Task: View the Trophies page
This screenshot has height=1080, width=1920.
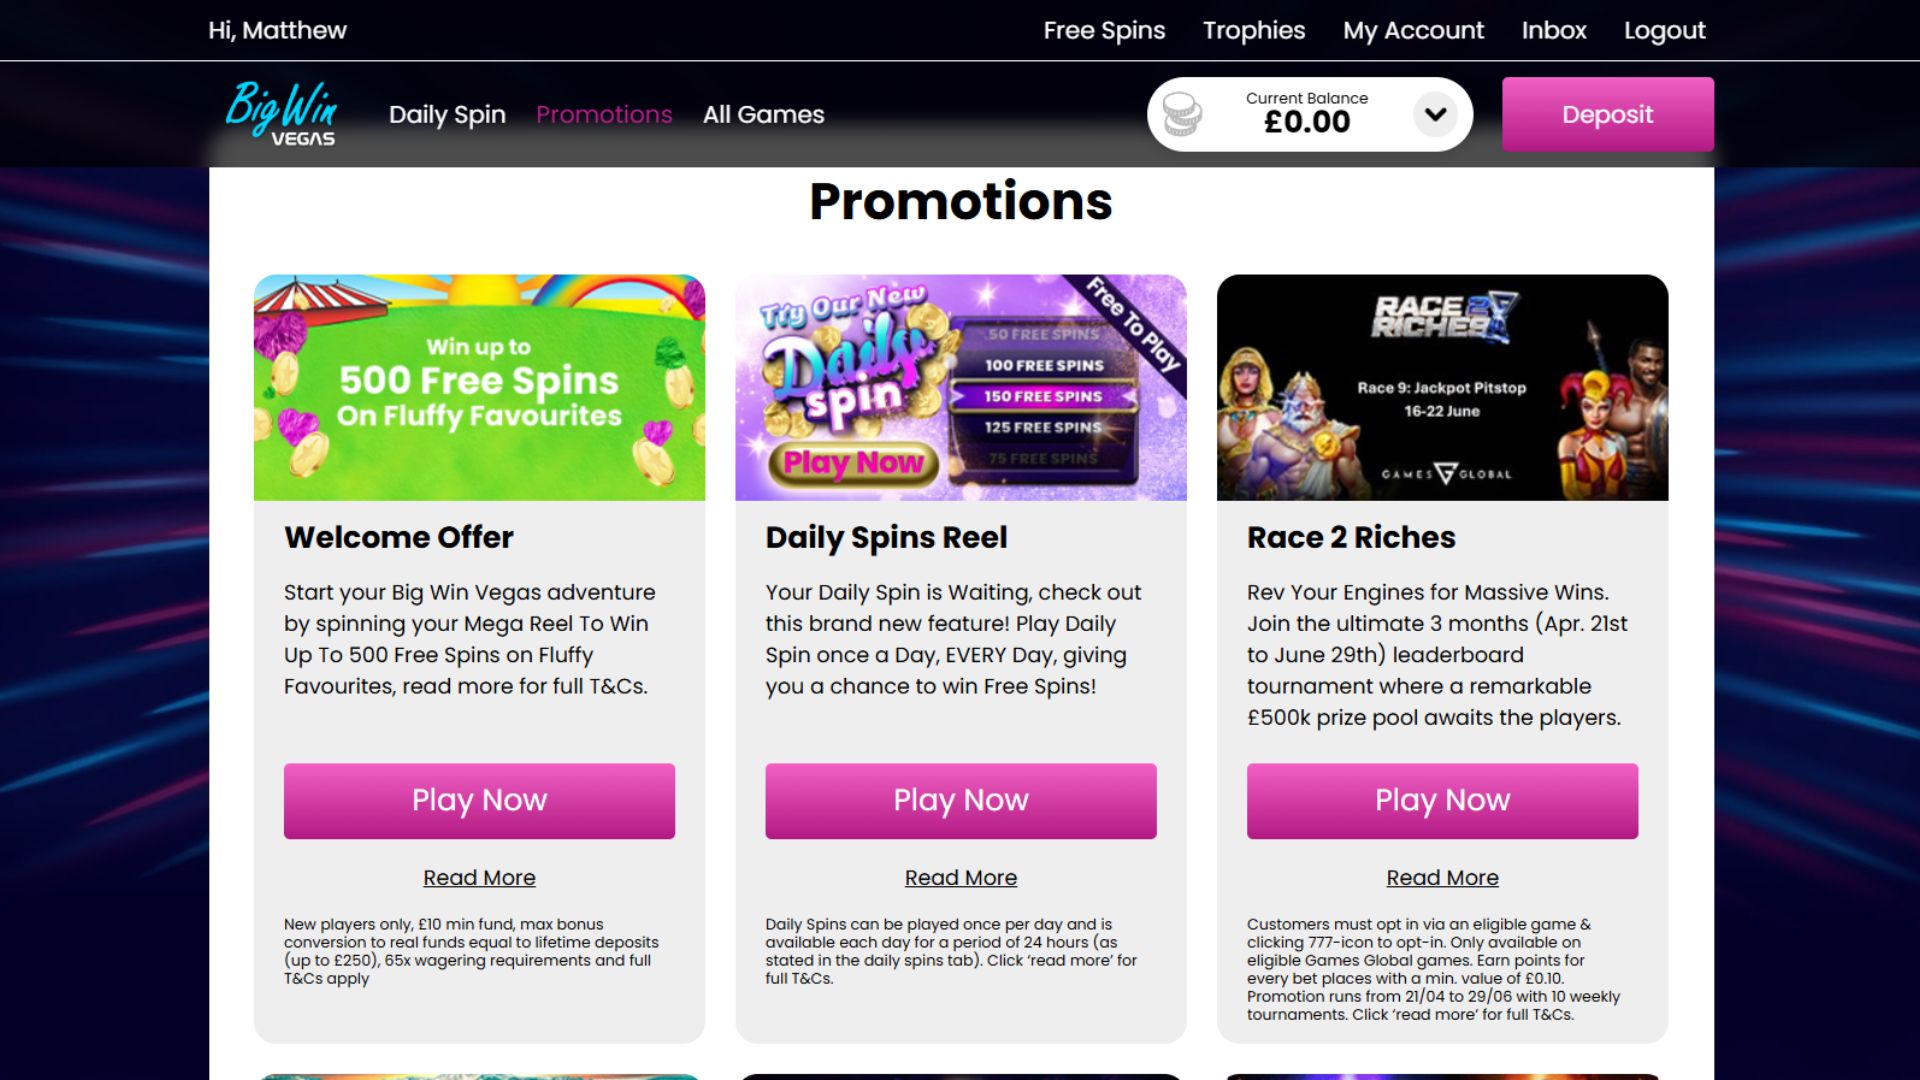Action: click(x=1254, y=31)
